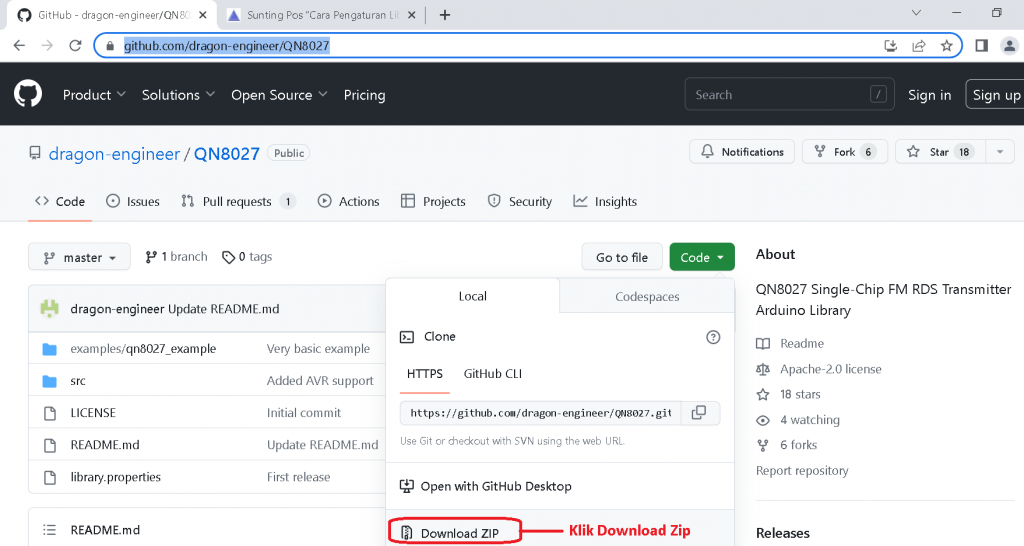Screen dimensions: 1024x546
Task: Open examples/qn8027_example folder
Action: [143, 349]
